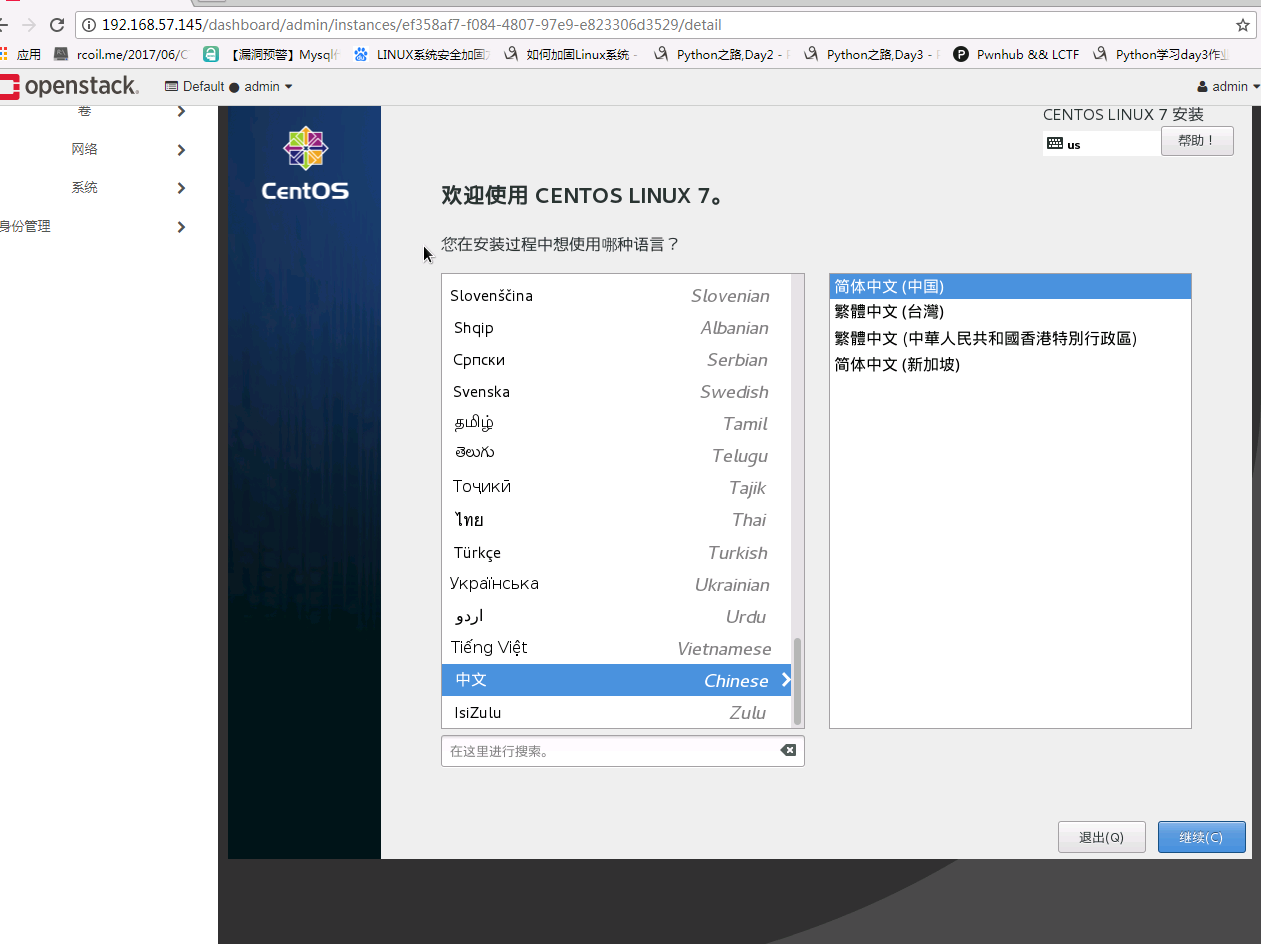The height and width of the screenshot is (944, 1261).
Task: Select IsiZulu (Zulu) language
Action: pyautogui.click(x=616, y=713)
